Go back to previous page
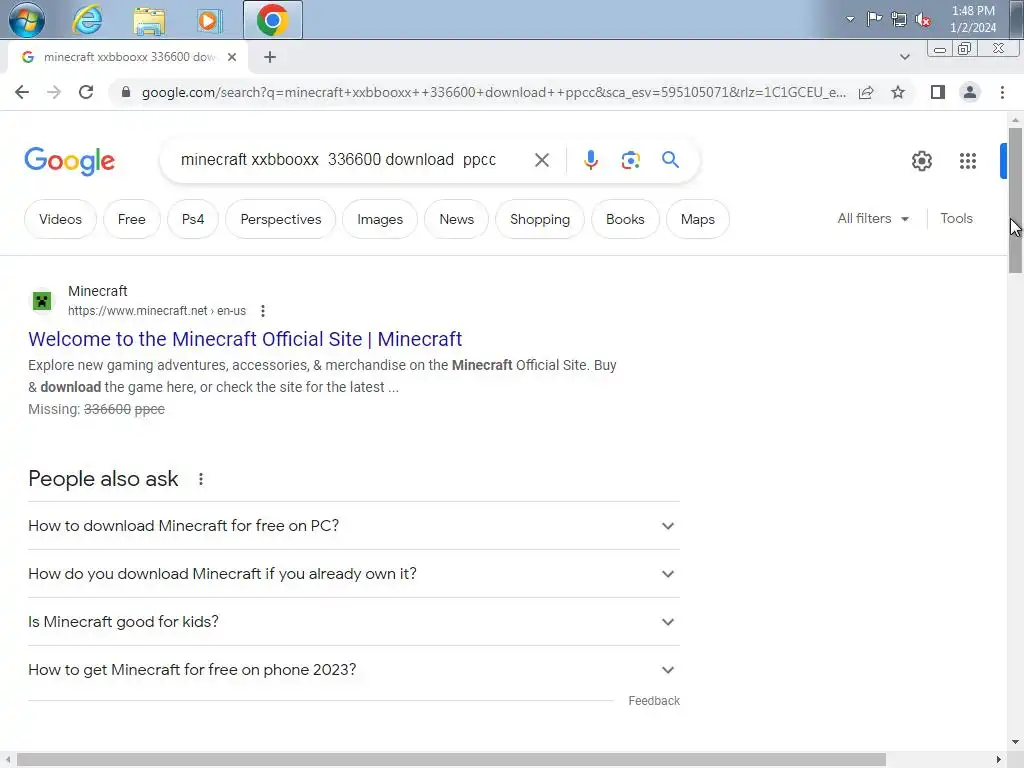 tap(22, 92)
